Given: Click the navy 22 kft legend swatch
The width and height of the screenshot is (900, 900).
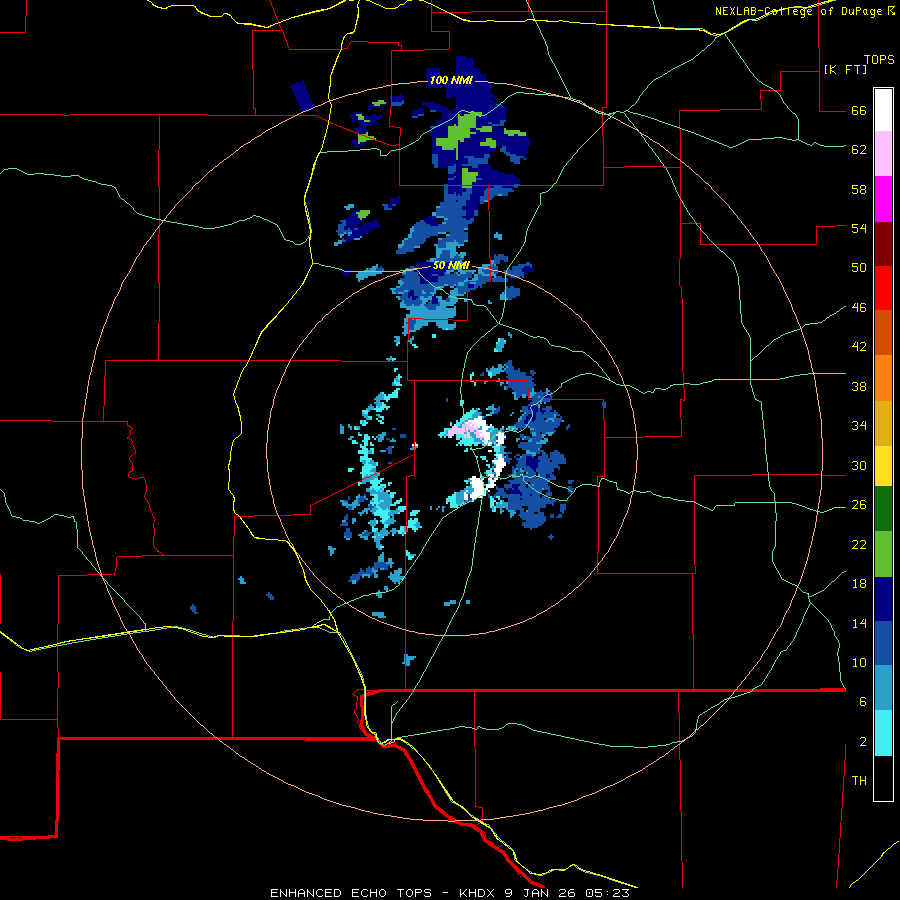Looking at the screenshot, I should point(883,599).
